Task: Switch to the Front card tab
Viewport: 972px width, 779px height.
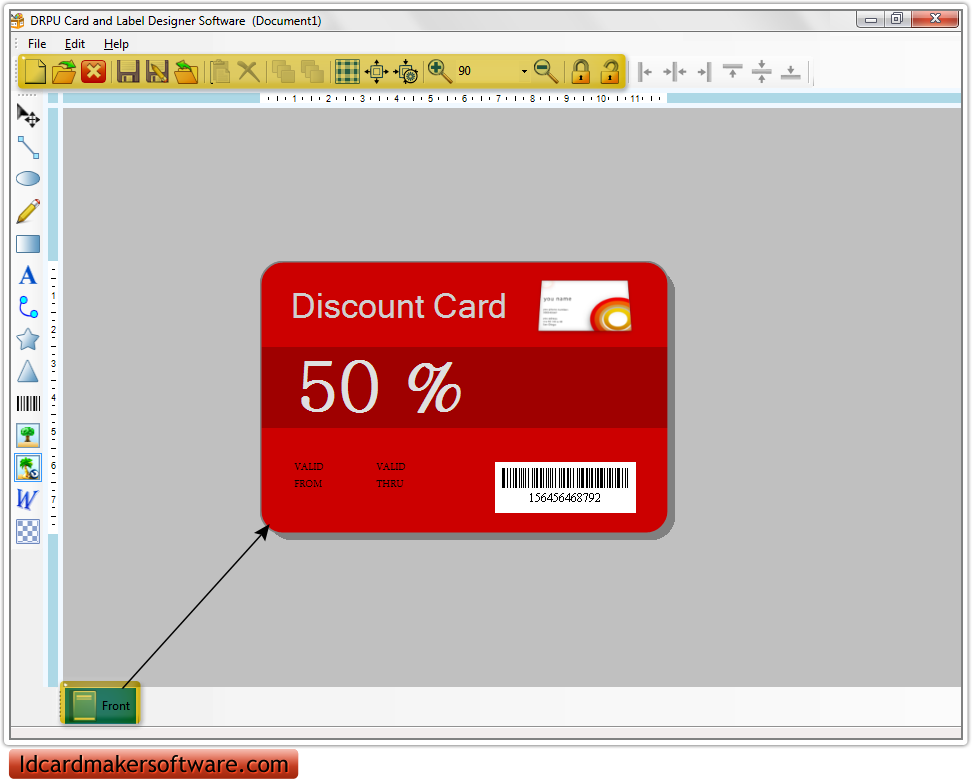Action: click(x=100, y=704)
